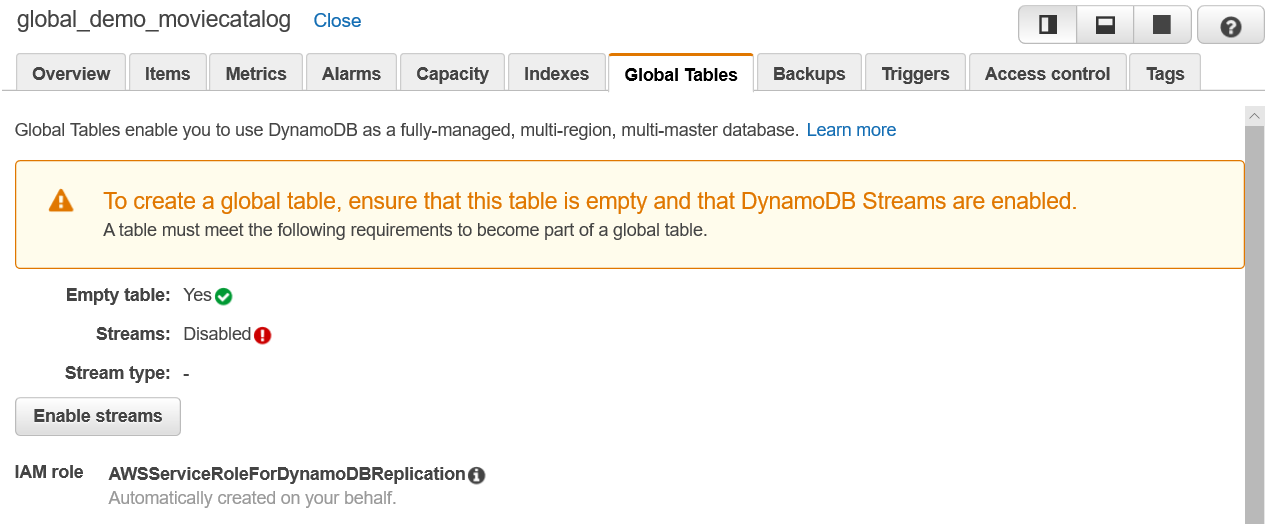Go to the Metrics tab

click(x=256, y=74)
